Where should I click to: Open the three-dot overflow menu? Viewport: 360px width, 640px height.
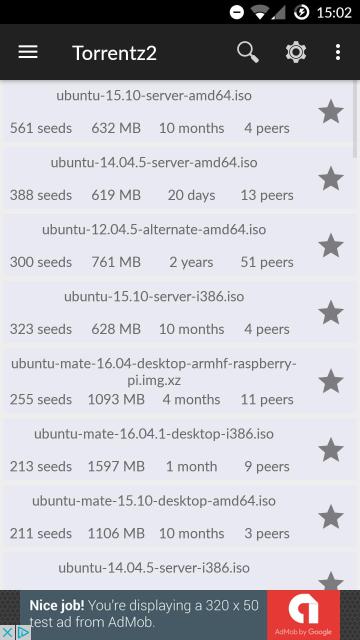point(338,52)
